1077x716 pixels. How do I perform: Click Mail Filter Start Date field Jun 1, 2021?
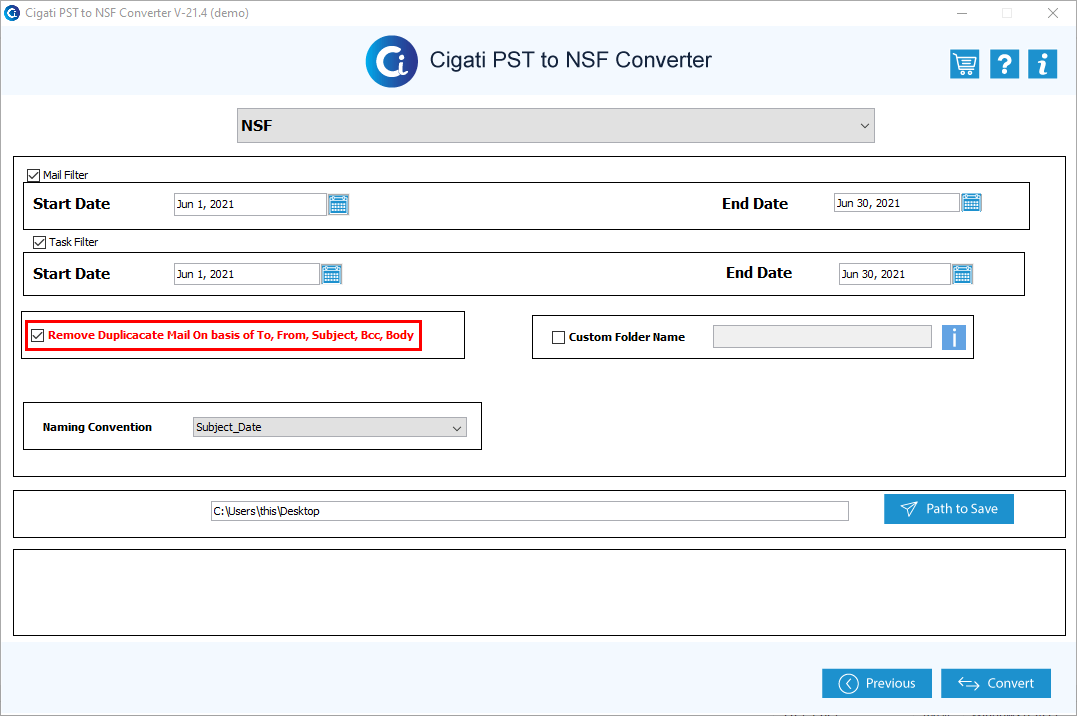(x=250, y=205)
